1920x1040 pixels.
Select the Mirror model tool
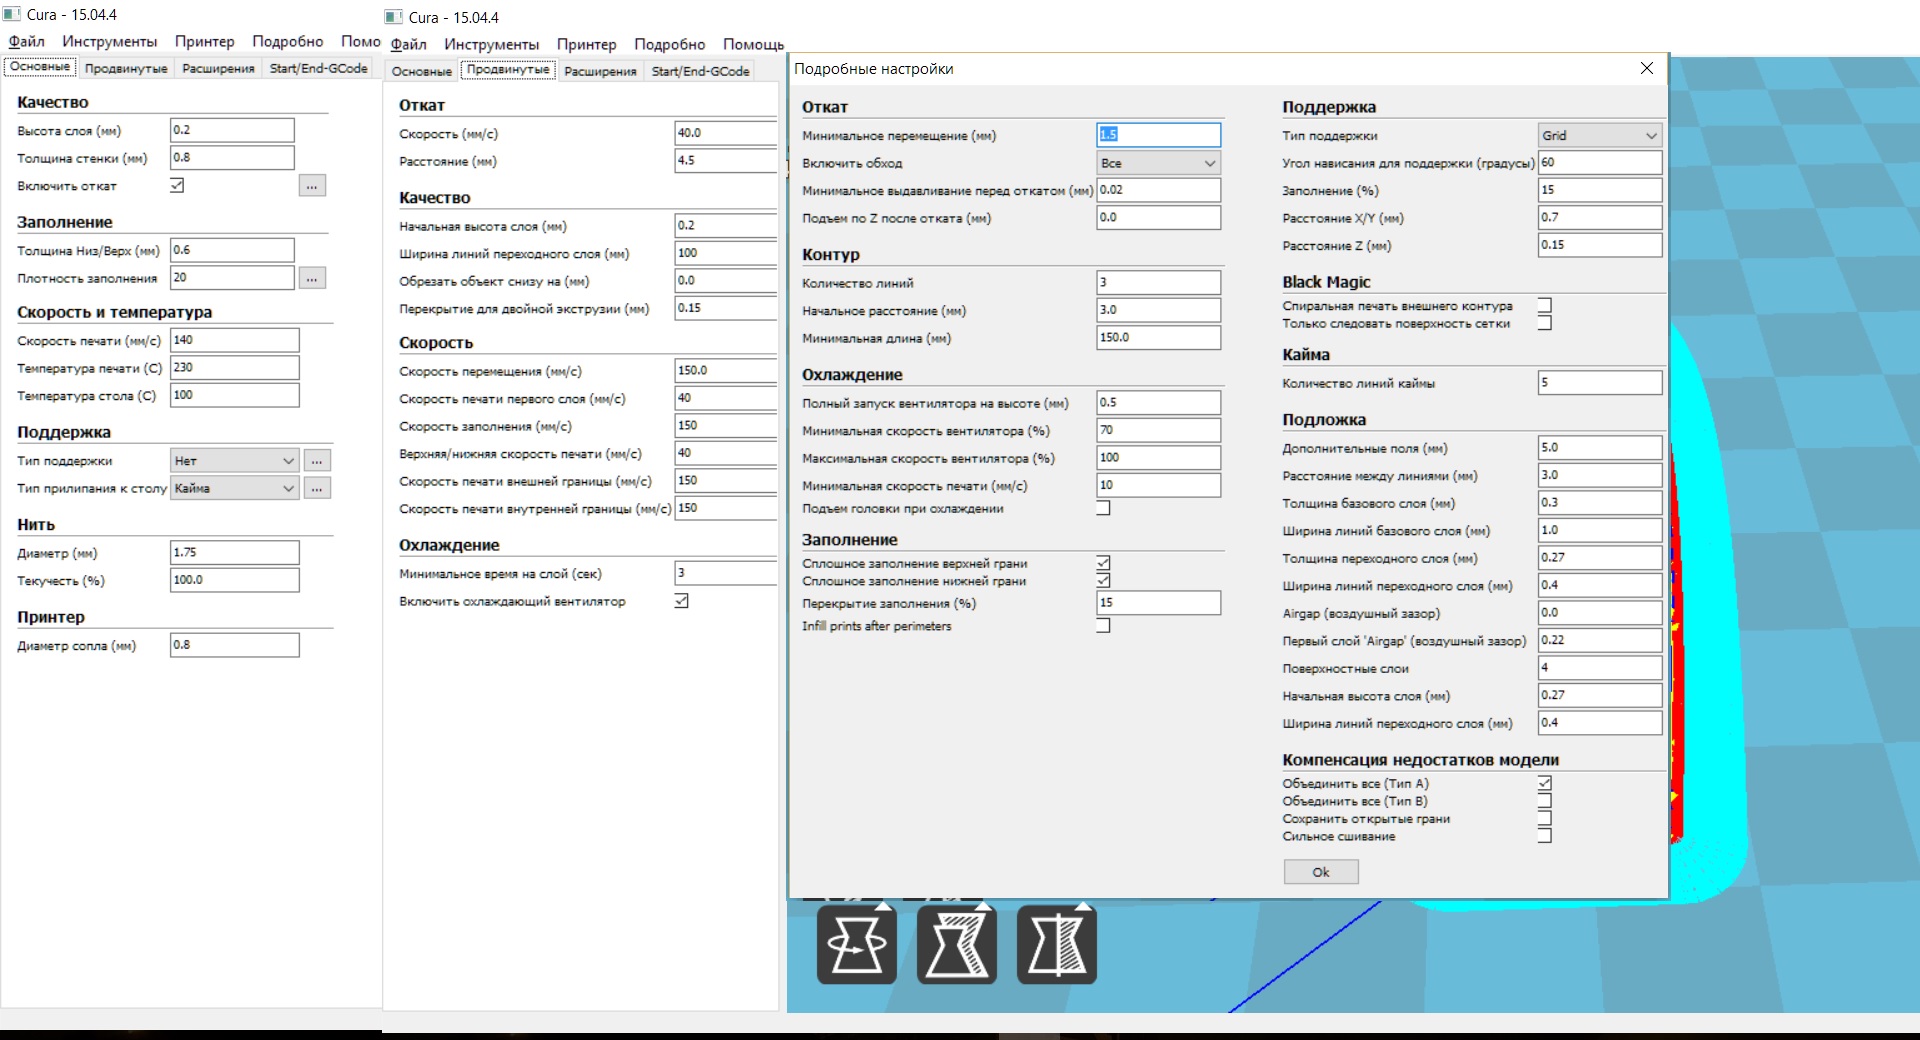point(1056,945)
